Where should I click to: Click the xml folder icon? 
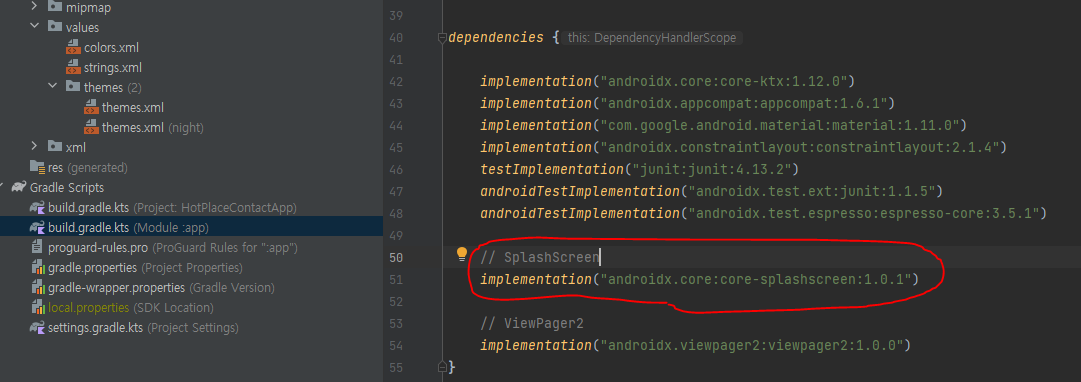(54, 147)
